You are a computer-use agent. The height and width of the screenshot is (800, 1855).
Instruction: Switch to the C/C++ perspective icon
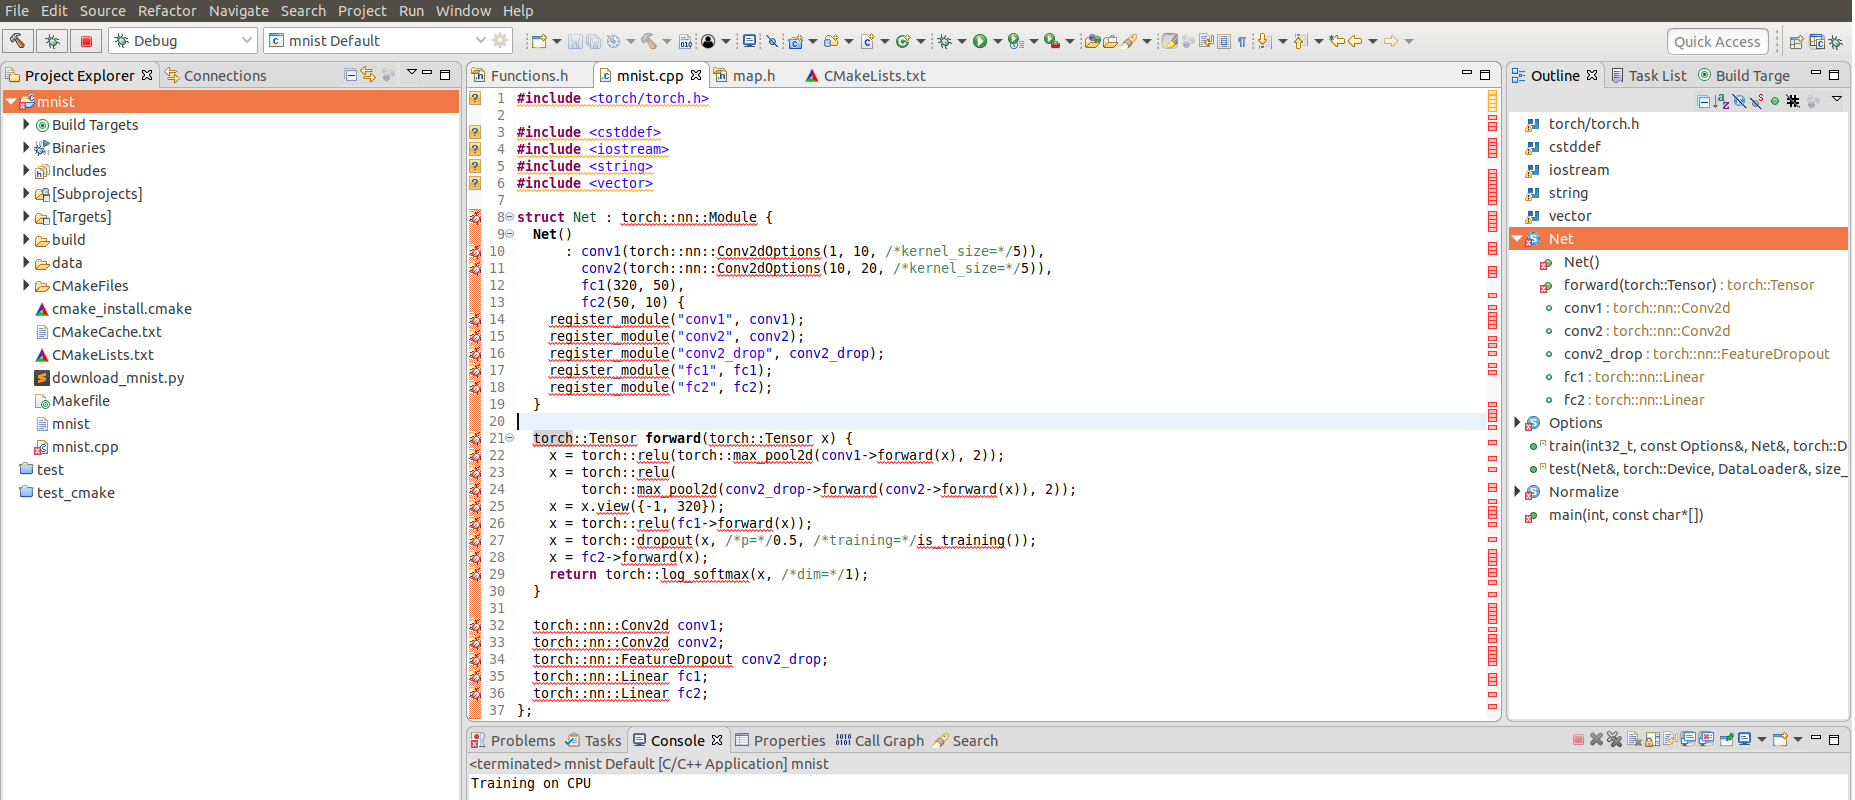click(1816, 41)
